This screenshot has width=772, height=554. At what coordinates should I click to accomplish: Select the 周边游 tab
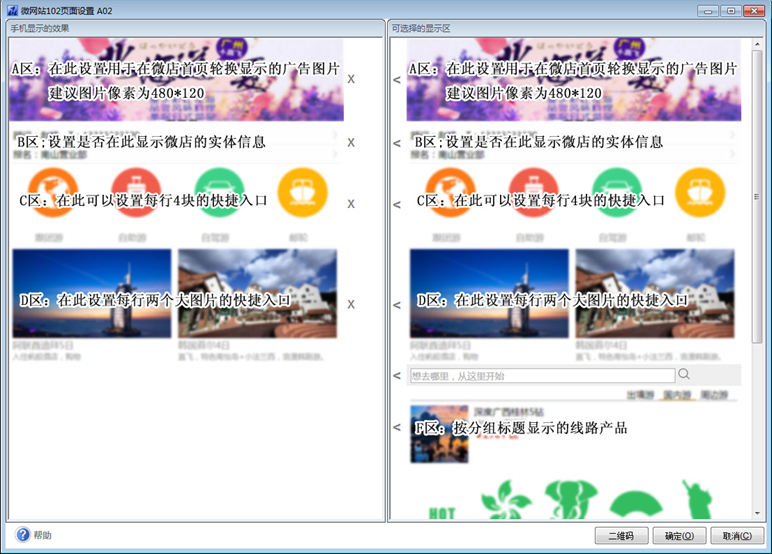tap(714, 395)
